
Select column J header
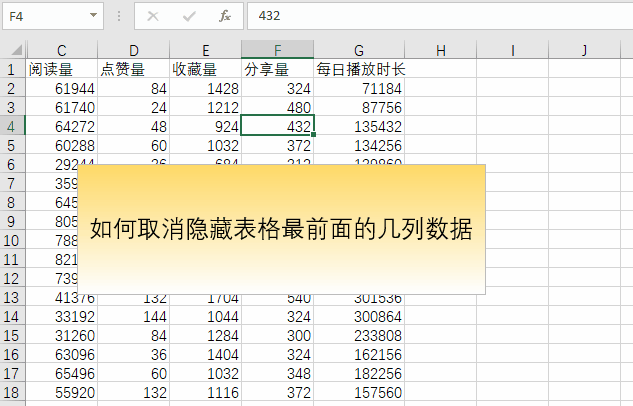[585, 50]
